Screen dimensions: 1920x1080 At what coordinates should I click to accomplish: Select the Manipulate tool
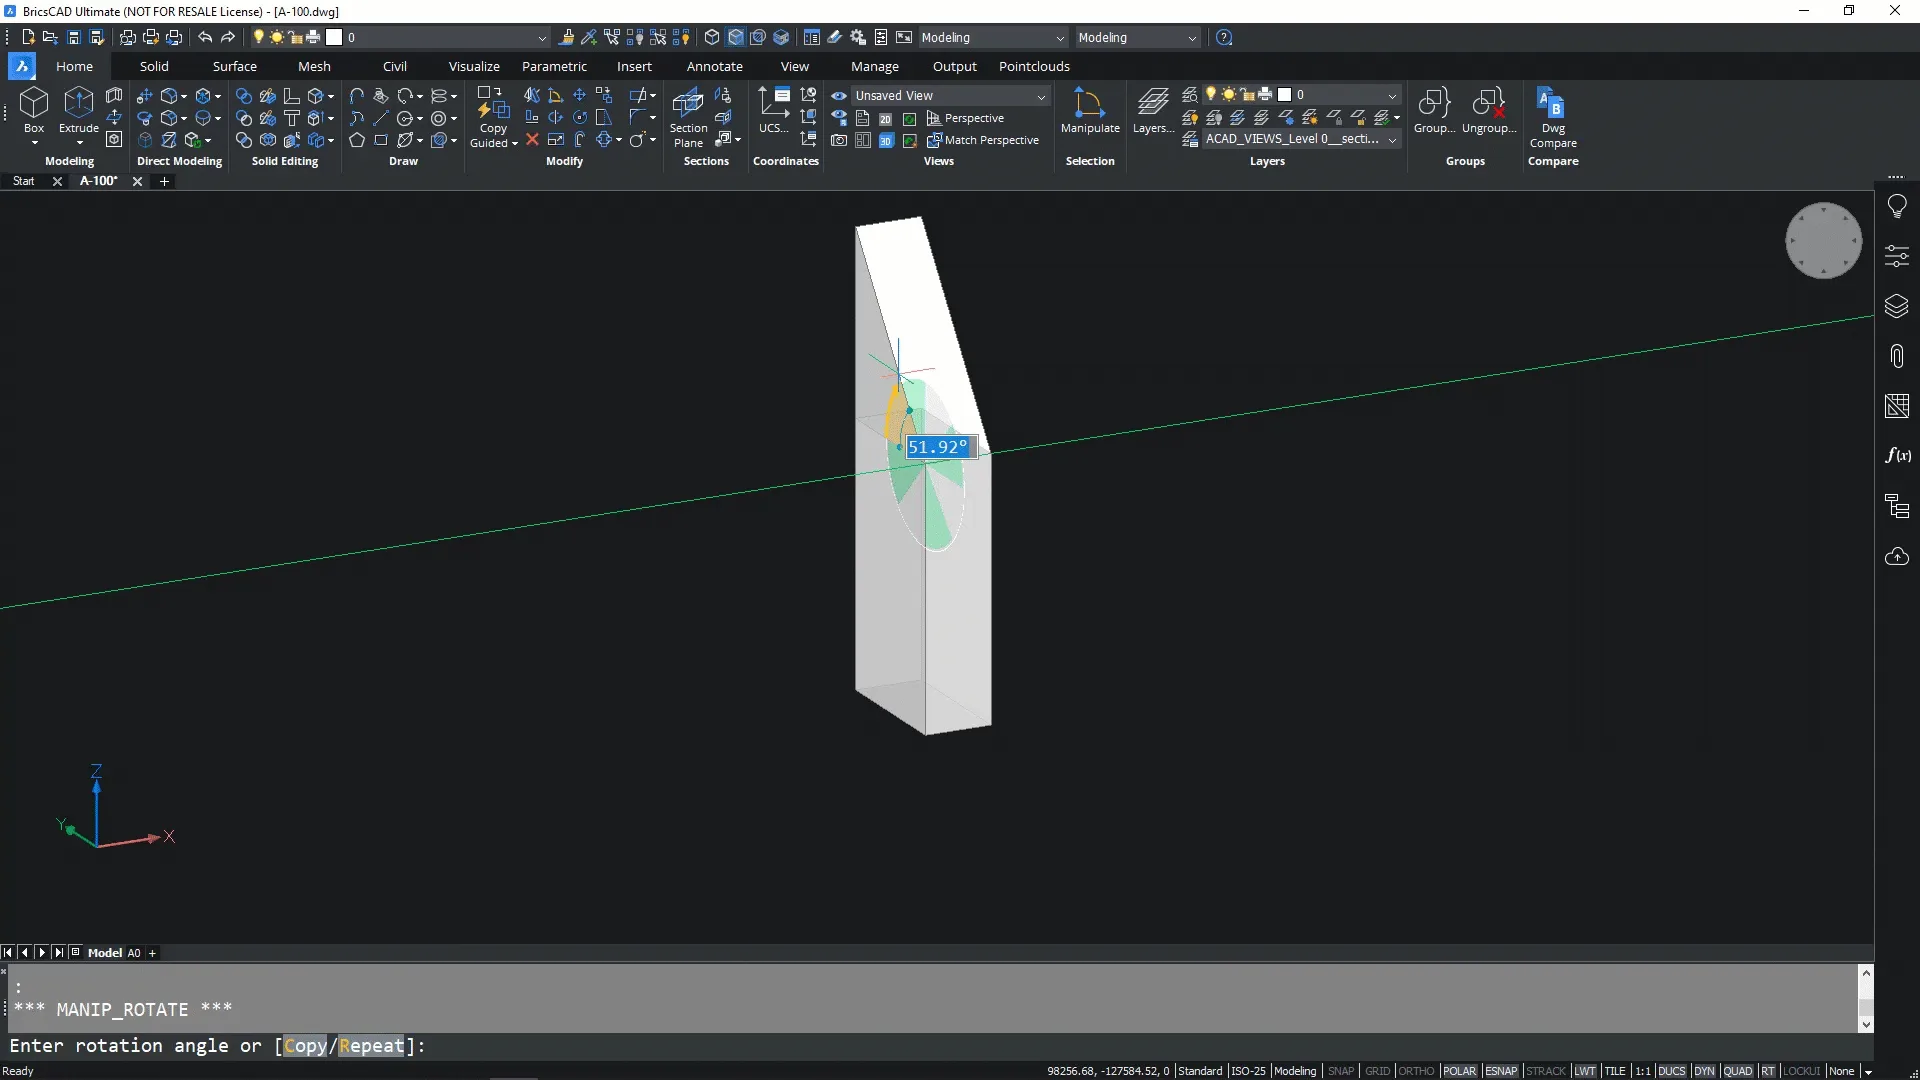pos(1089,104)
